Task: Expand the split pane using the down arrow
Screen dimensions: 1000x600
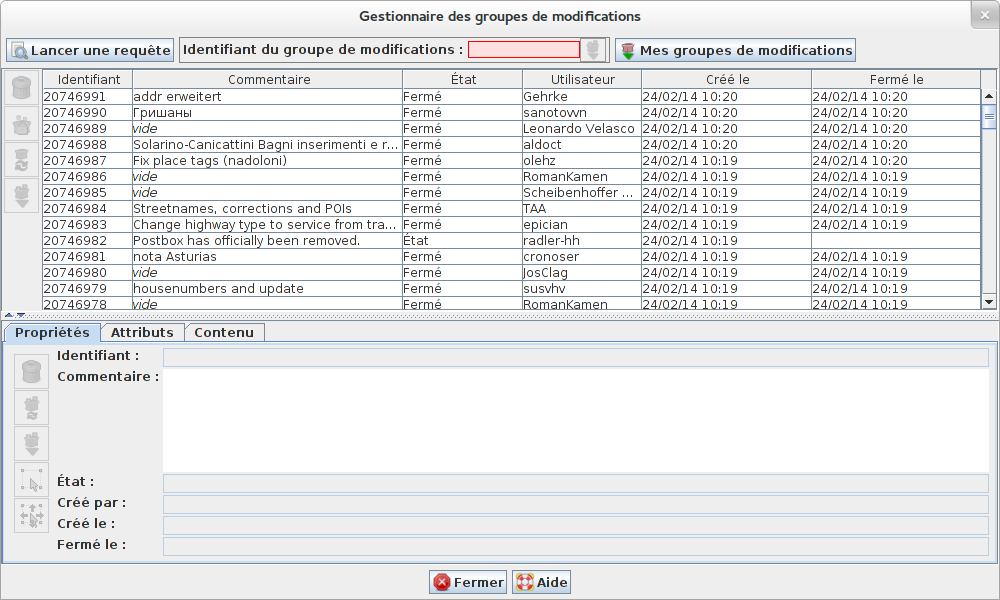Action: 20,315
